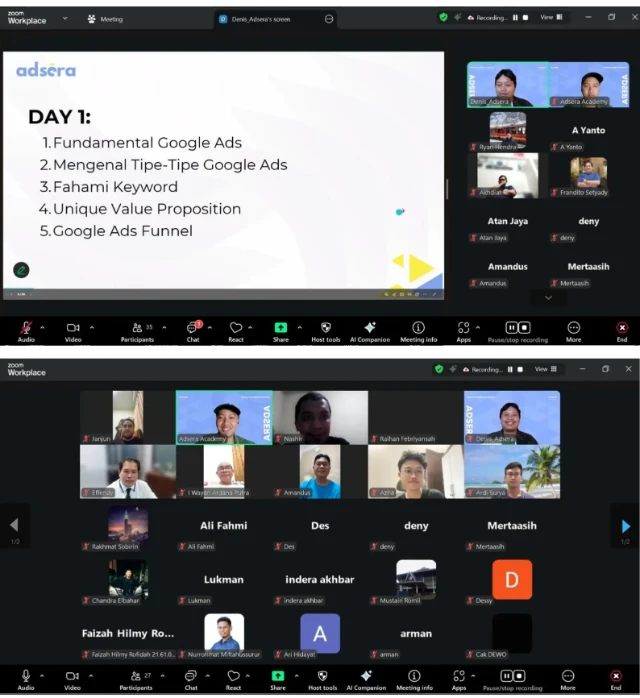Select Ardi Surya video tile in gallery
640x698 pixels.
point(512,471)
